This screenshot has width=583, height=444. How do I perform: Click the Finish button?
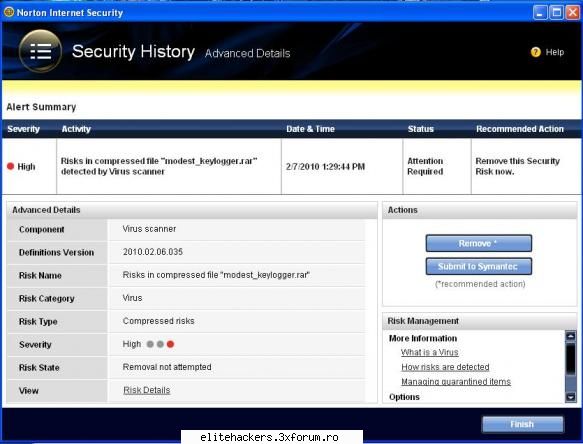coord(522,424)
